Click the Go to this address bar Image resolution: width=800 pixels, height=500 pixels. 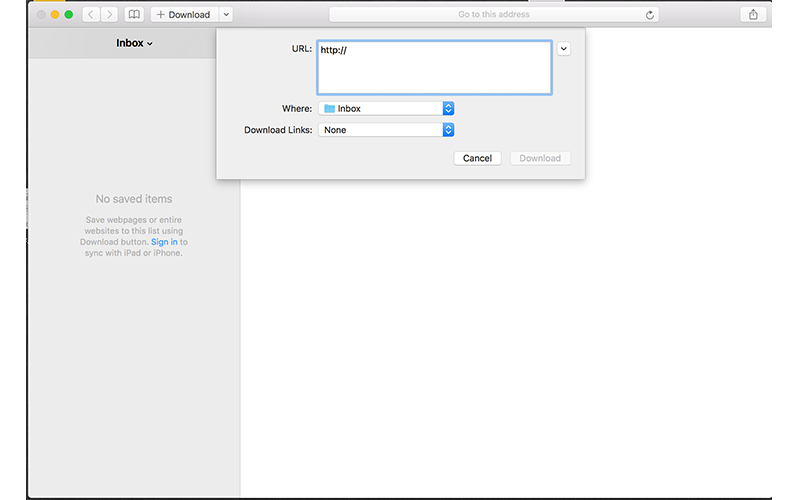[494, 15]
